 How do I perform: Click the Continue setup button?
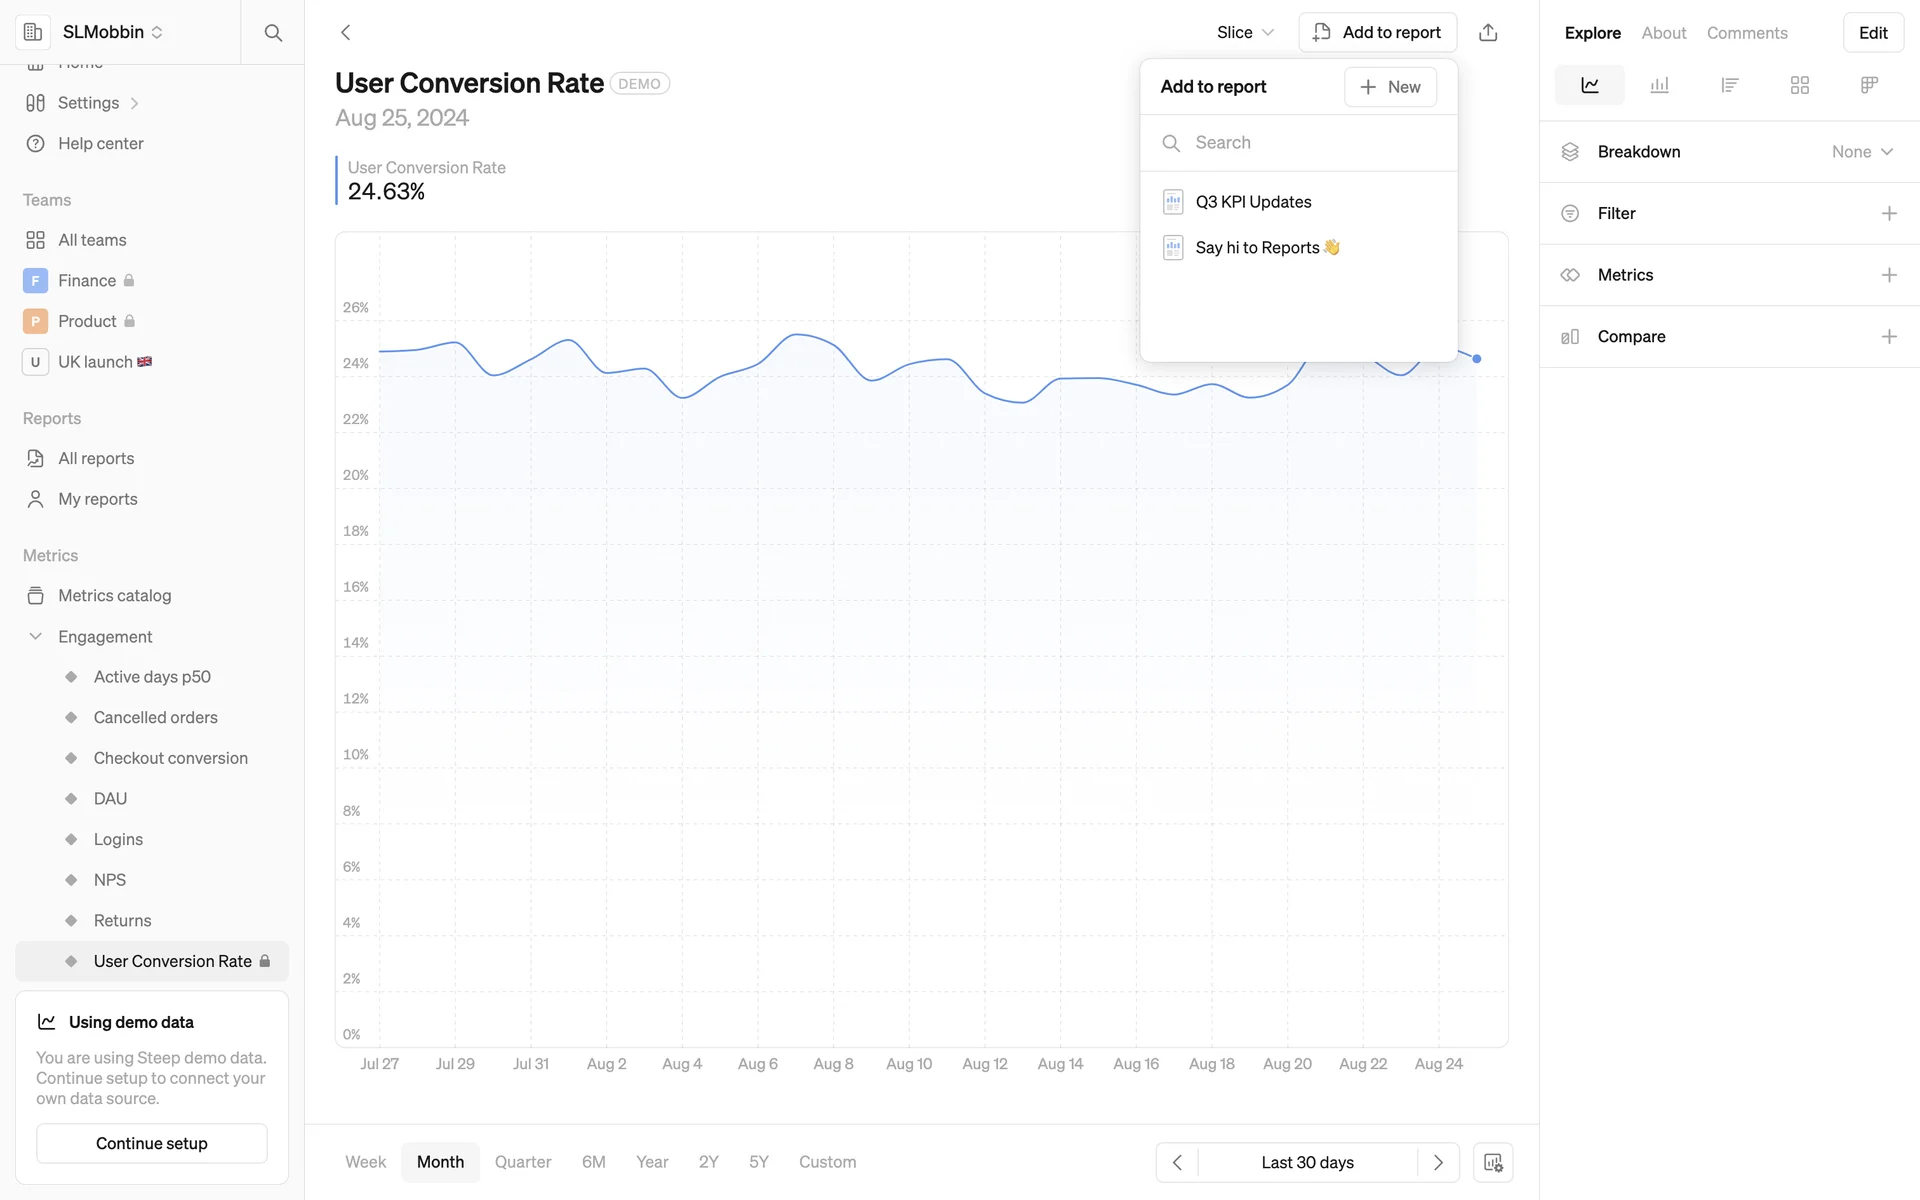pyautogui.click(x=152, y=1143)
